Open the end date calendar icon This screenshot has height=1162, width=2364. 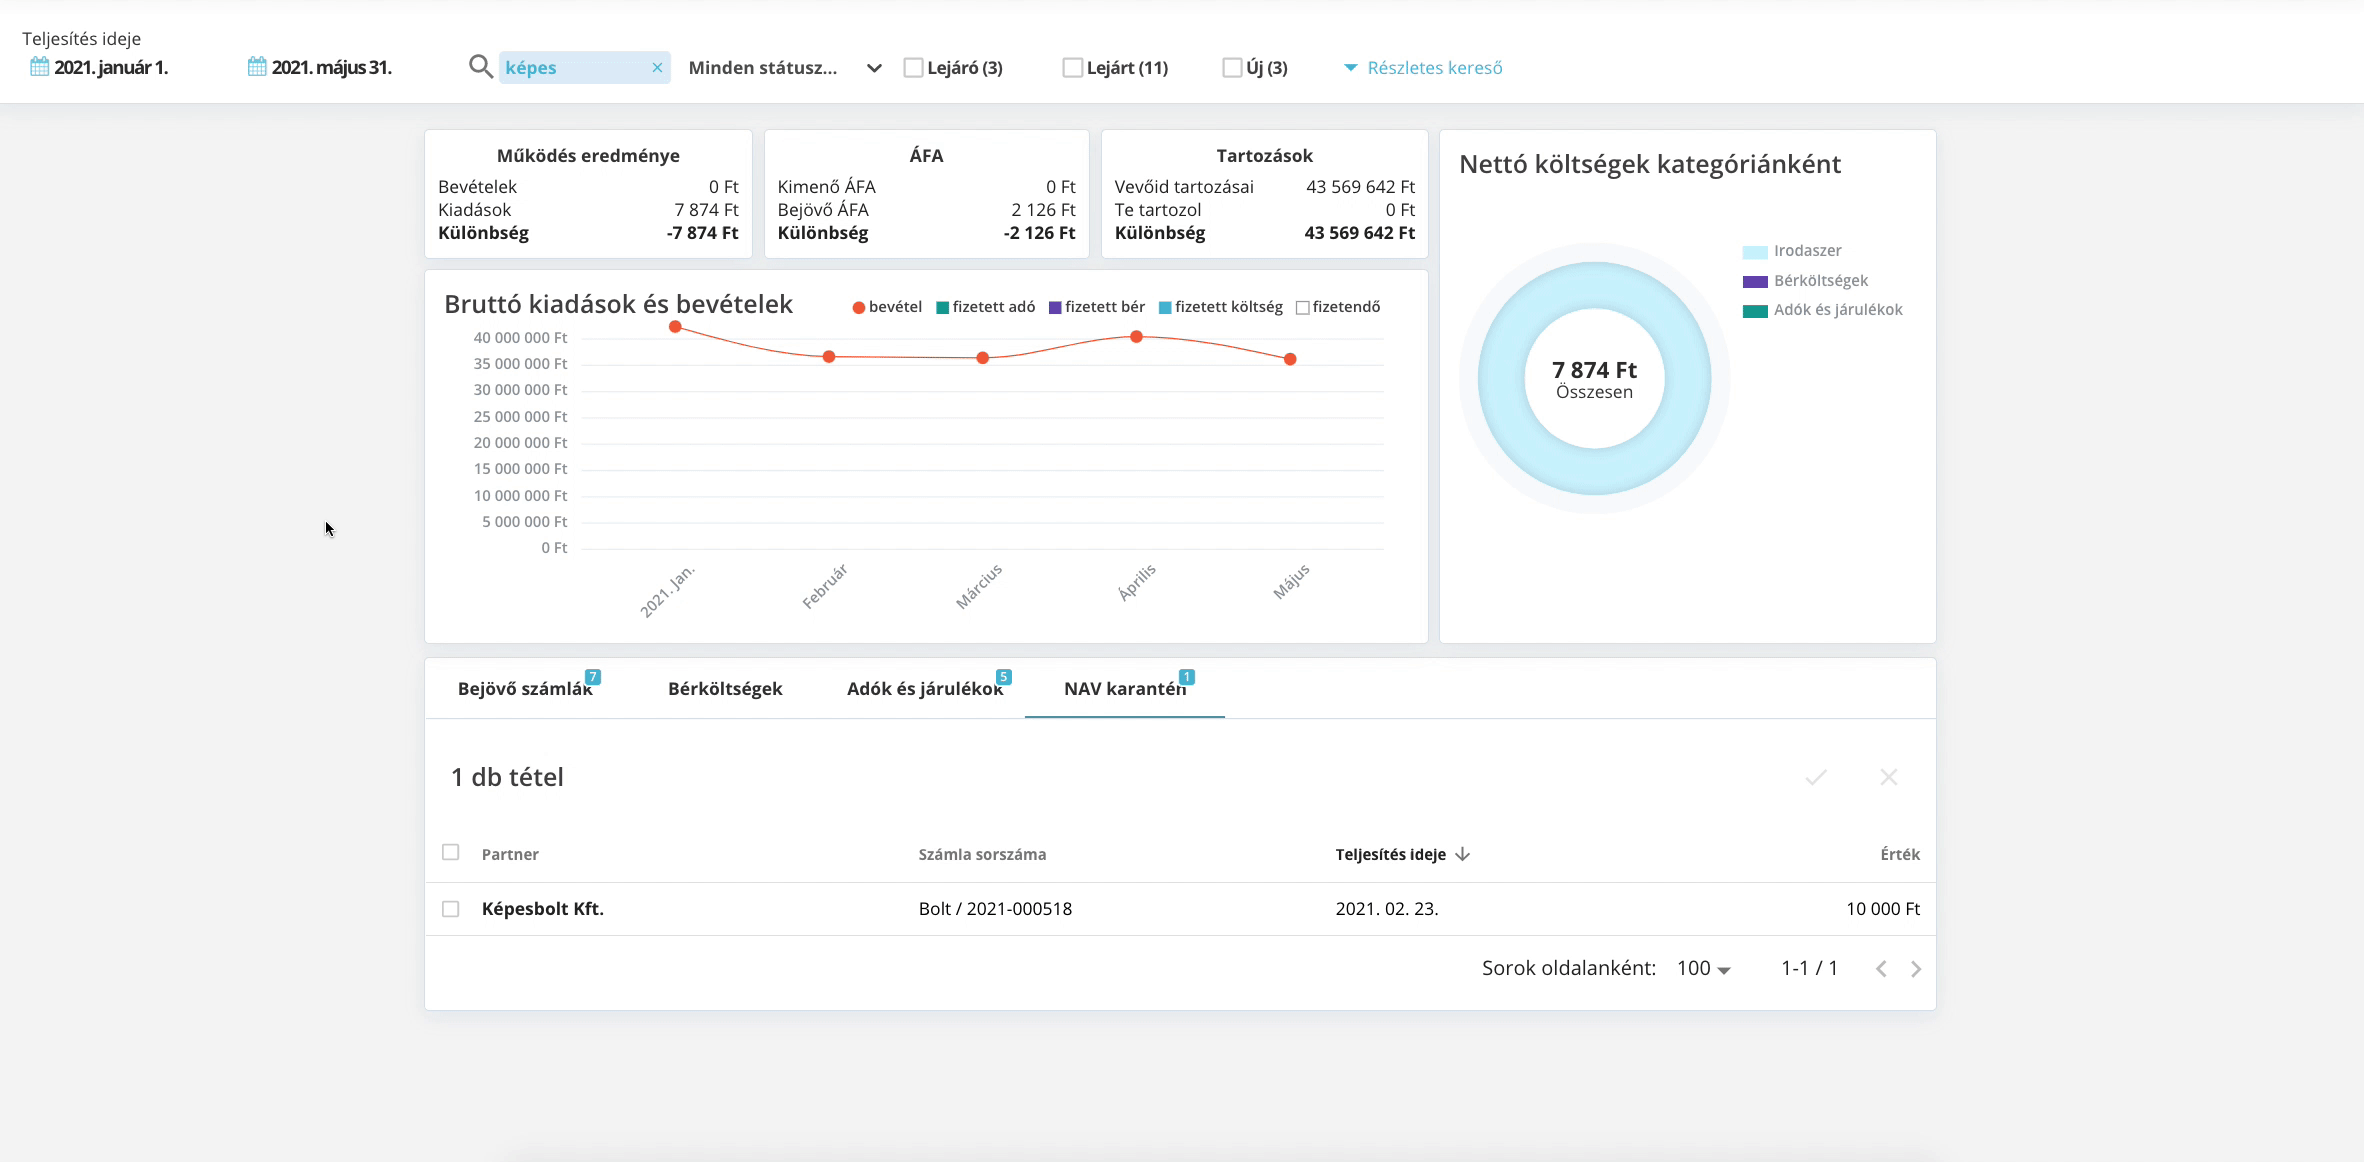pyautogui.click(x=257, y=67)
